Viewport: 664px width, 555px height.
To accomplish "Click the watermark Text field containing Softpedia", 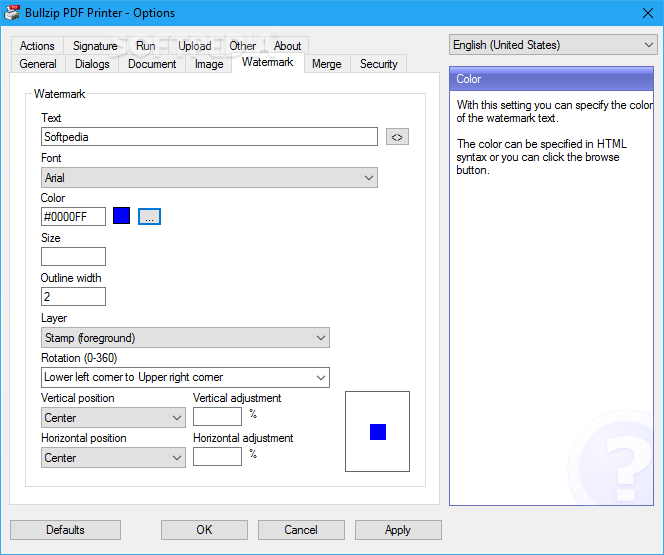I will click(x=209, y=137).
